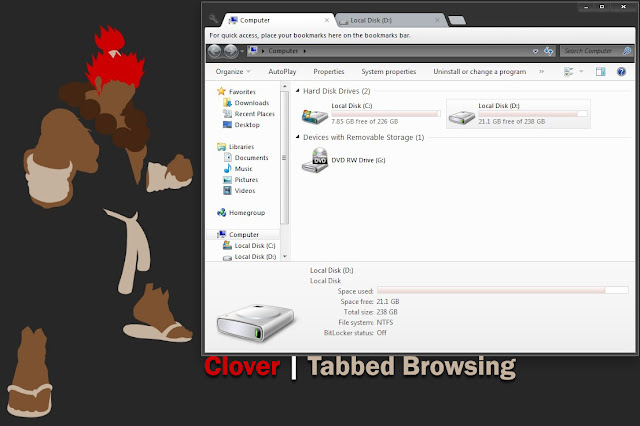Switch to the Local Disk (D:) tab

[390, 20]
